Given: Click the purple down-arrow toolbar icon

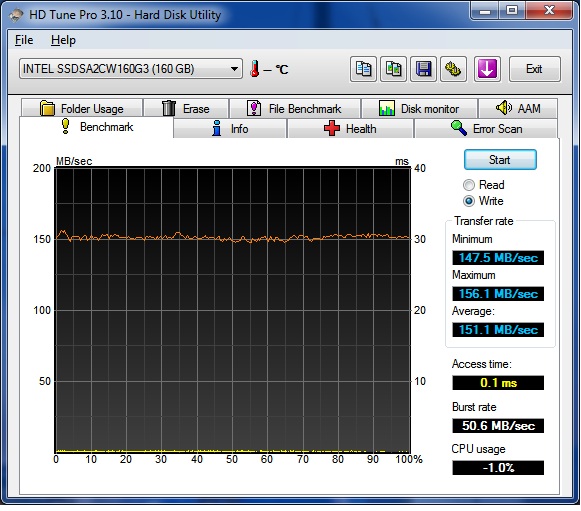Looking at the screenshot, I should point(487,69).
